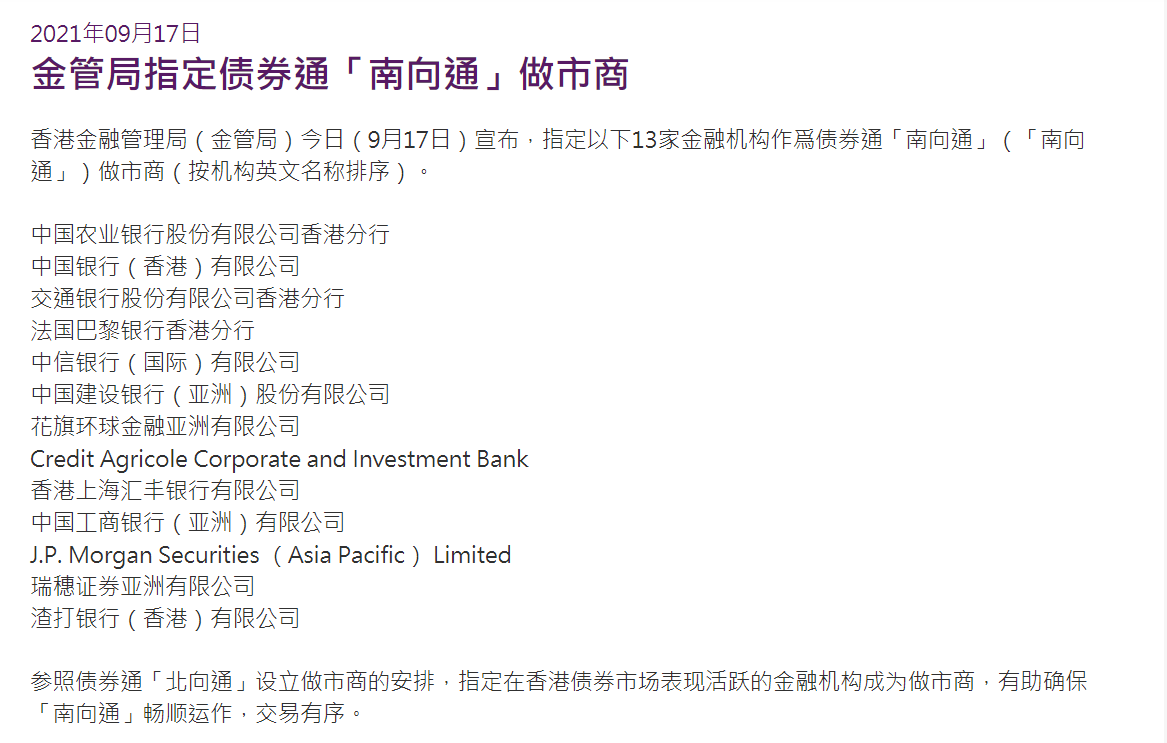Click 中国工商银行（亚洲）有限公司
The width and height of the screenshot is (1167, 743).
(x=188, y=523)
